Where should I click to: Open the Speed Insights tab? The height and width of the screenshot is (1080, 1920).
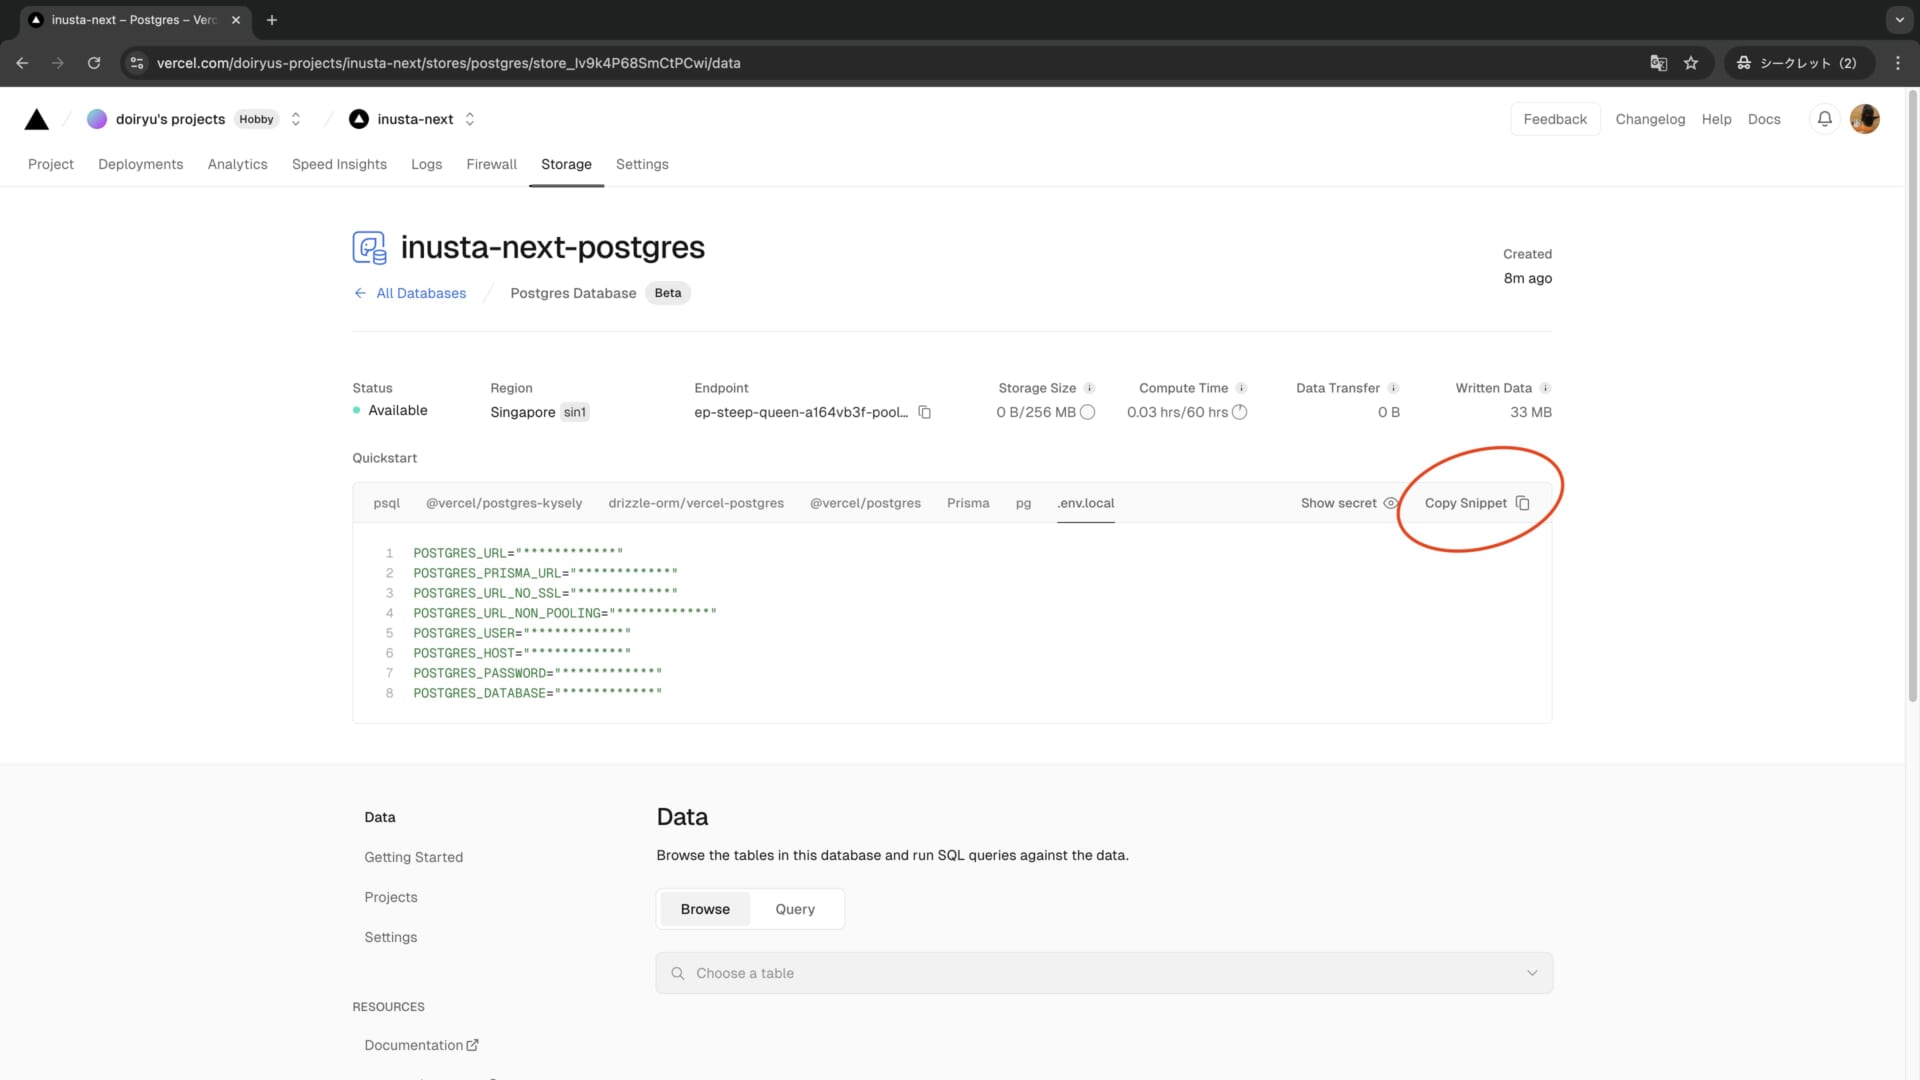[339, 164]
